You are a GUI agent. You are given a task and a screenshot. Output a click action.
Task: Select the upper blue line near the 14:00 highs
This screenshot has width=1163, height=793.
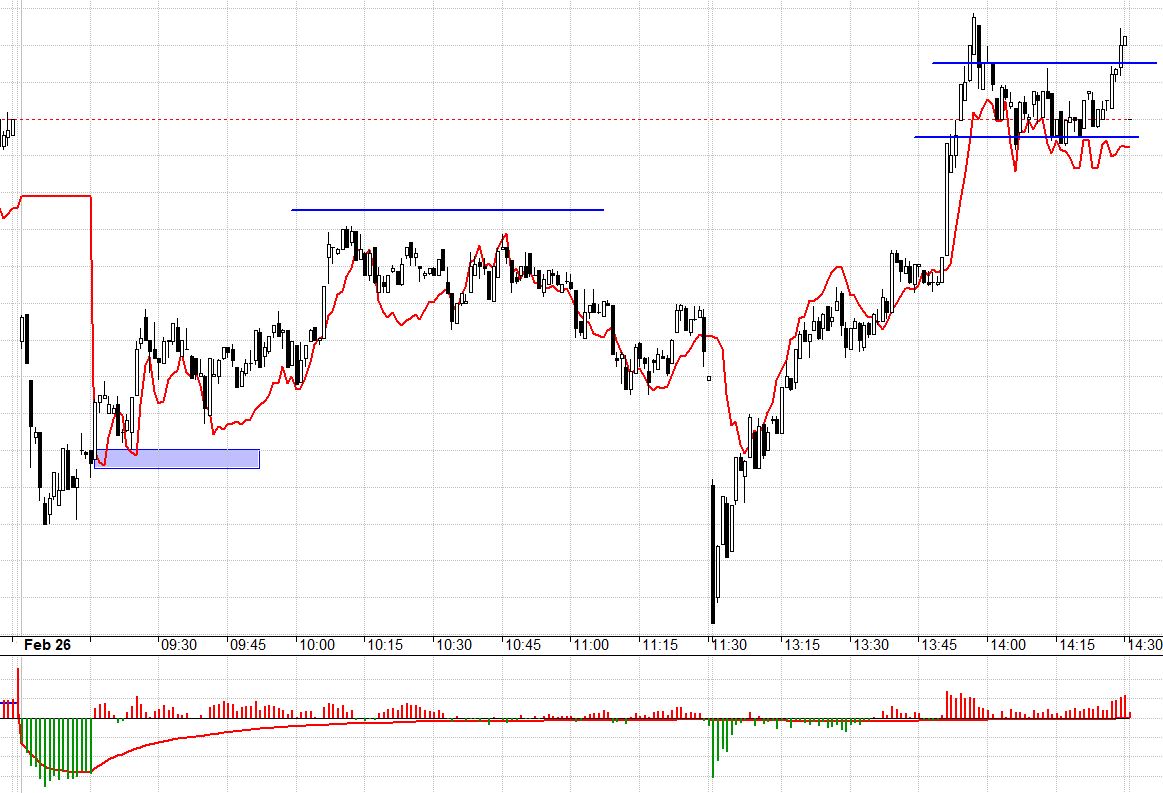coord(1044,63)
